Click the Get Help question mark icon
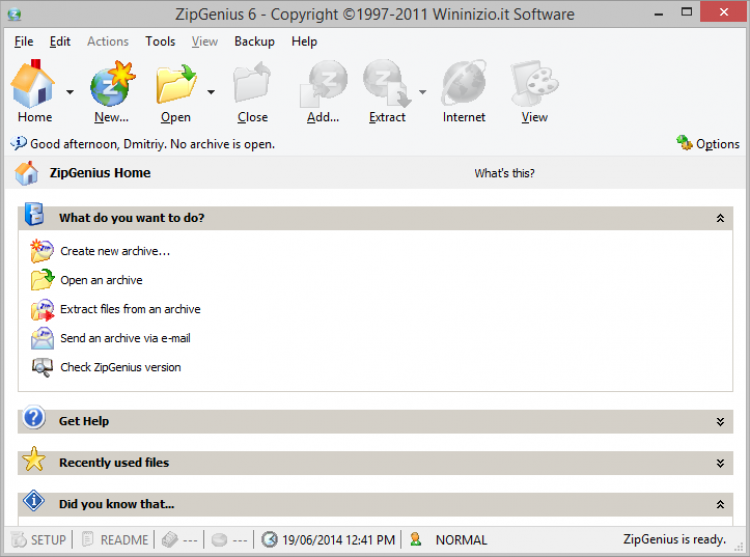This screenshot has height=557, width=750. click(x=34, y=417)
